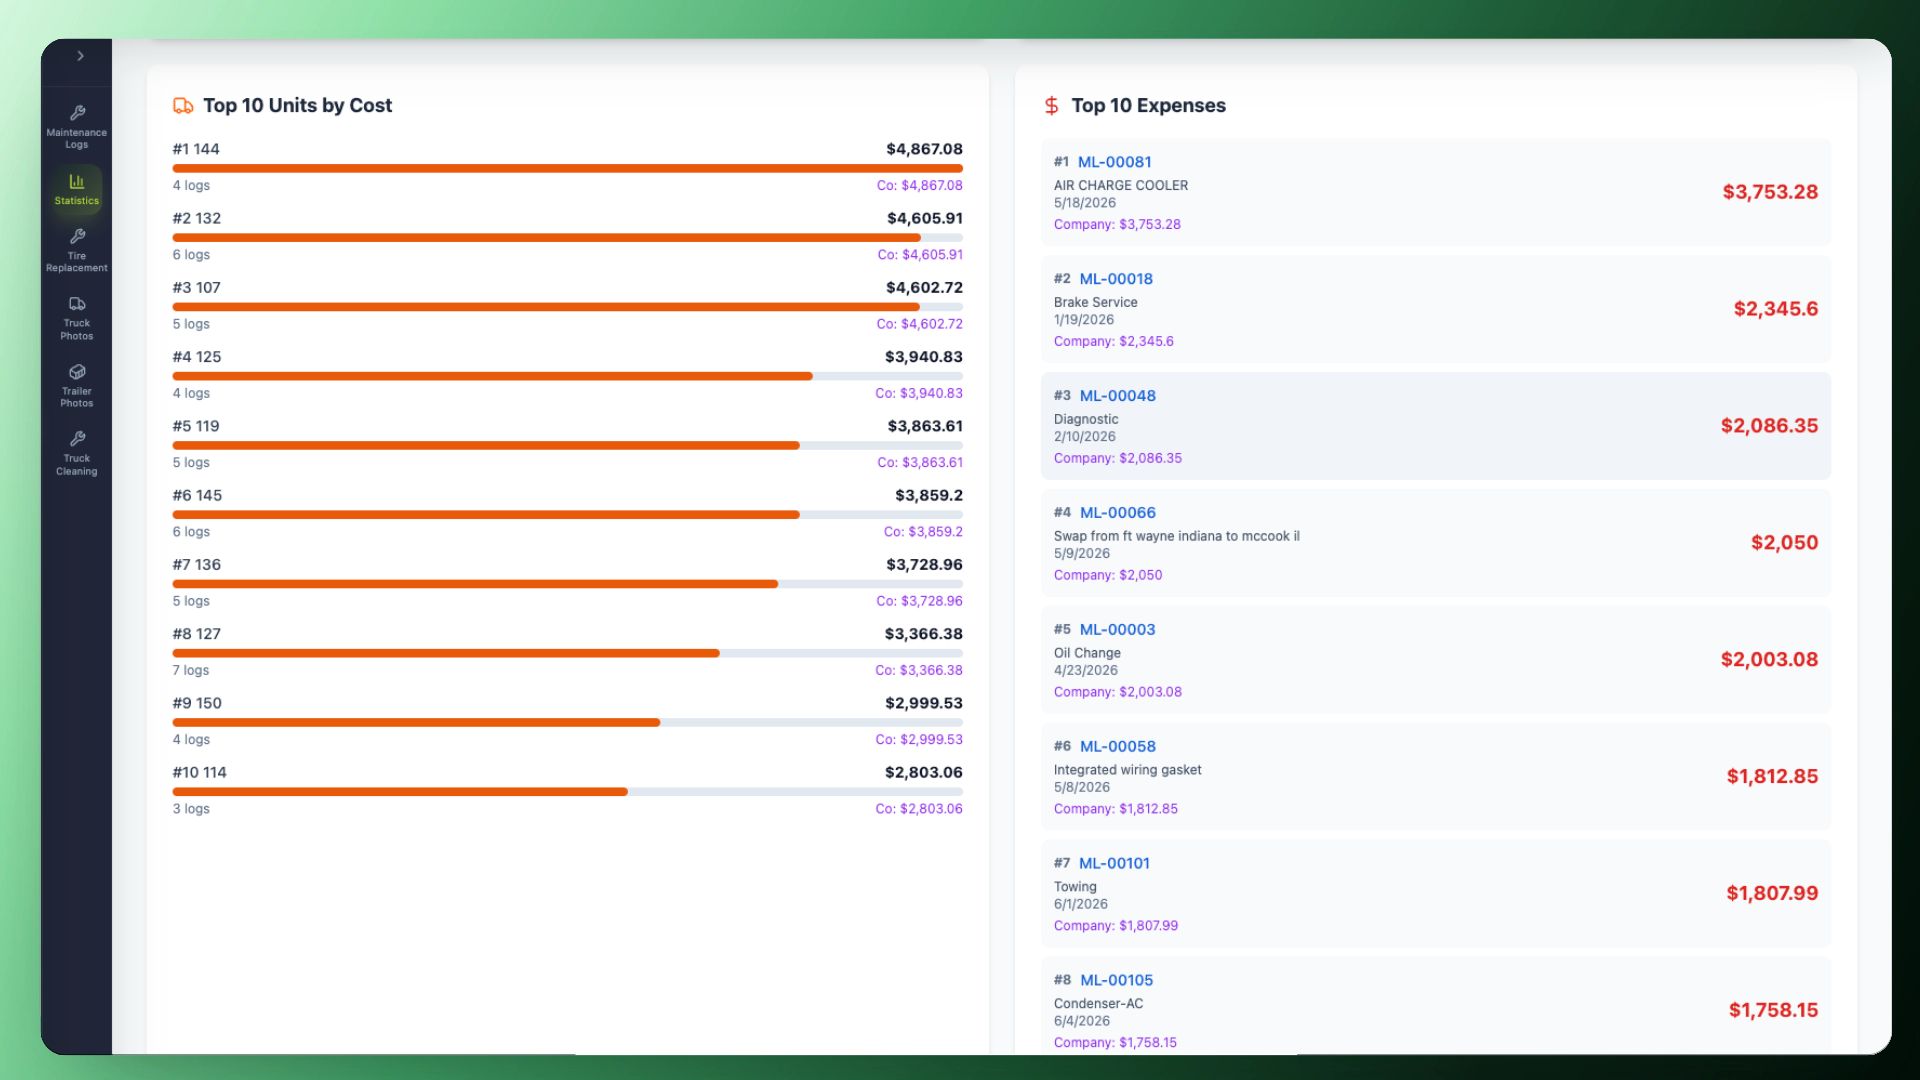Viewport: 1920px width, 1080px height.
Task: Click the cost bar for unit 107
Action: (567, 307)
